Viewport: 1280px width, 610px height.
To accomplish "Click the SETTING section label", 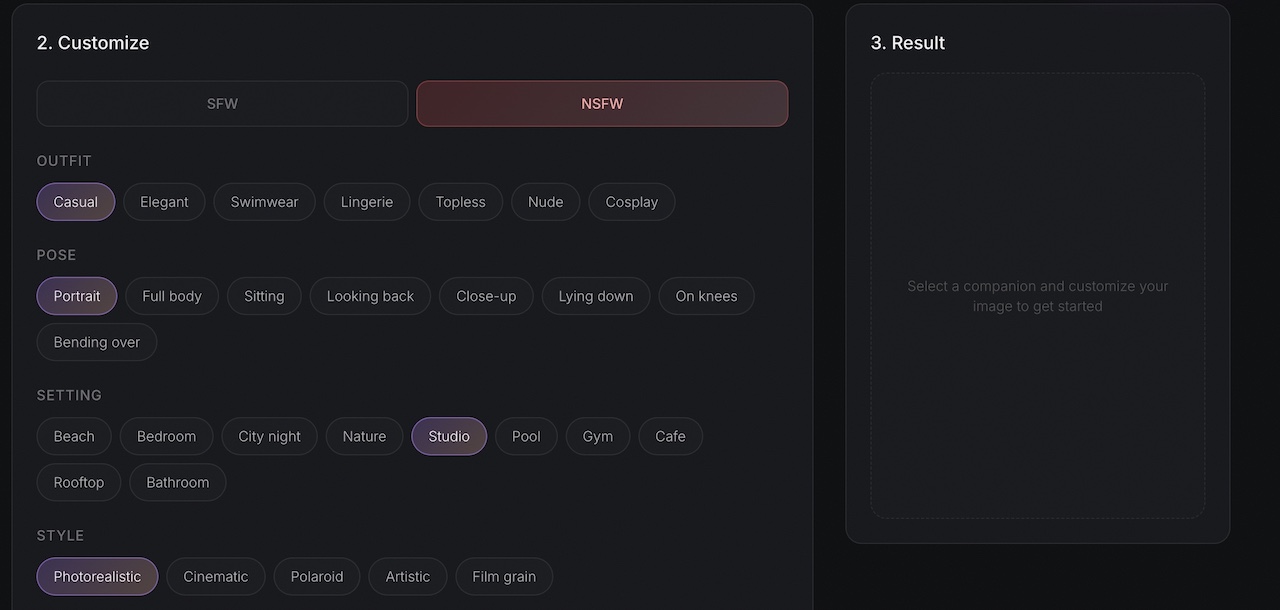I will click(x=69, y=395).
